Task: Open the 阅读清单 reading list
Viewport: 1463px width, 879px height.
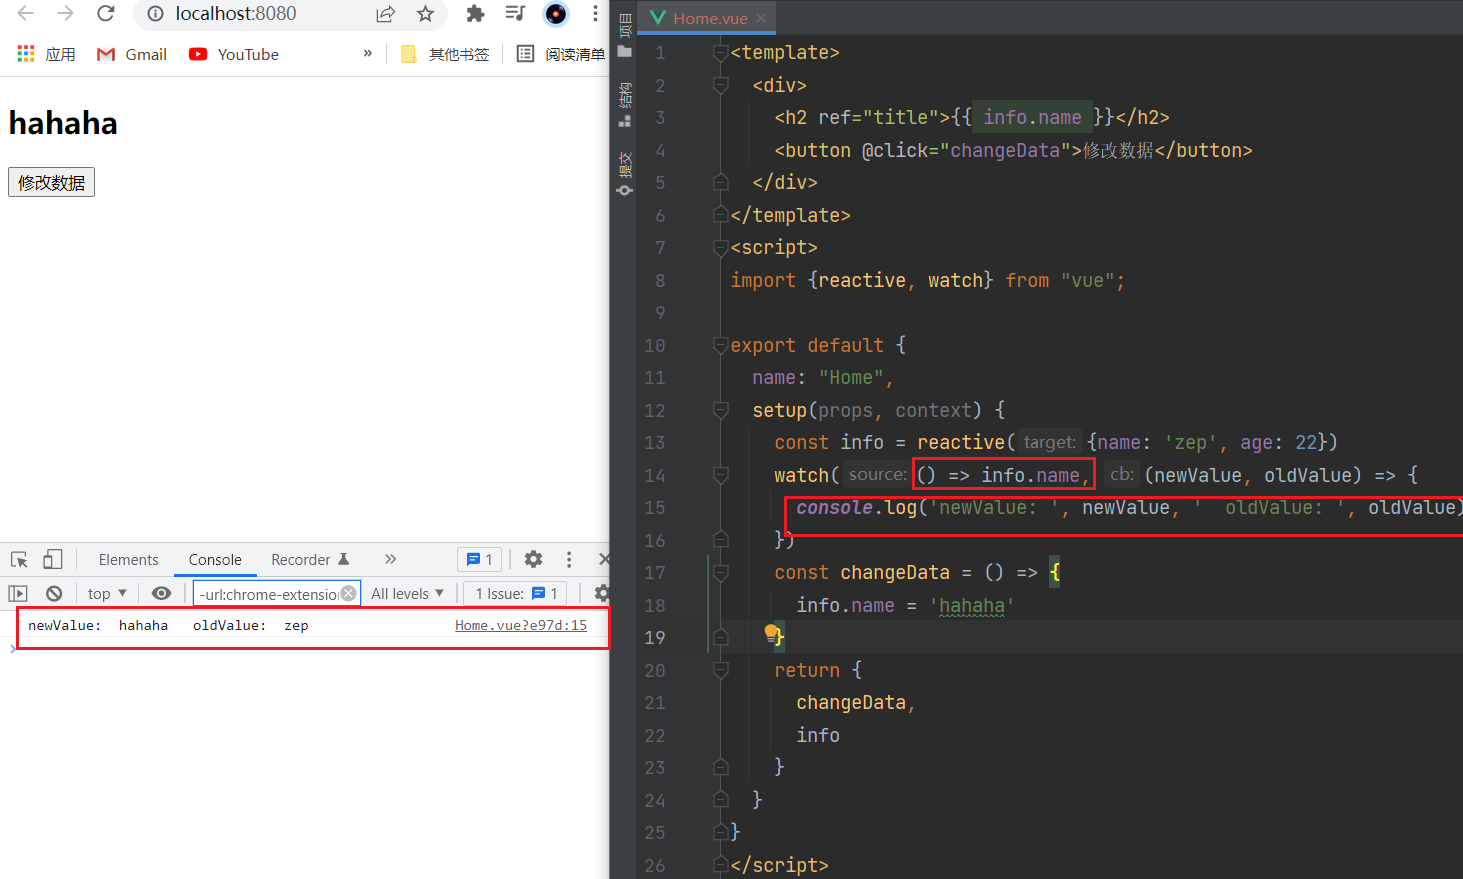Action: tap(561, 54)
